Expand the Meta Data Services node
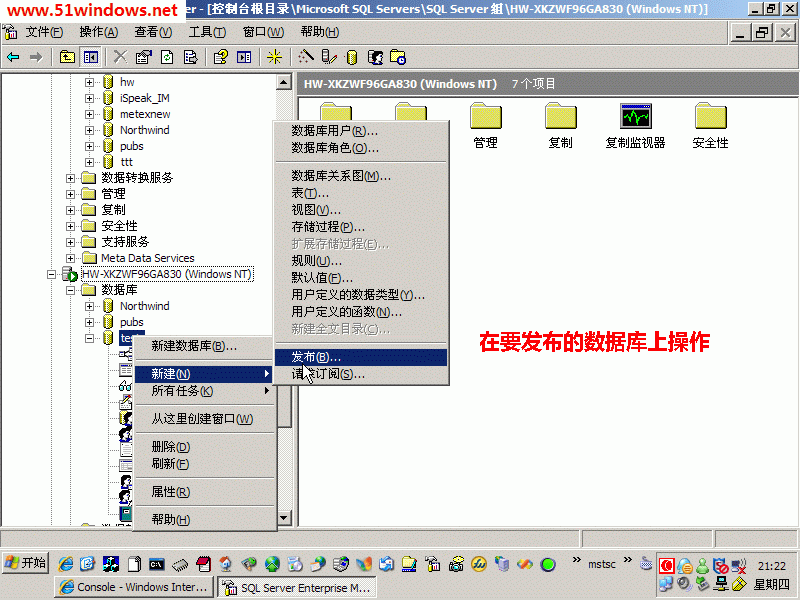 click(71, 258)
